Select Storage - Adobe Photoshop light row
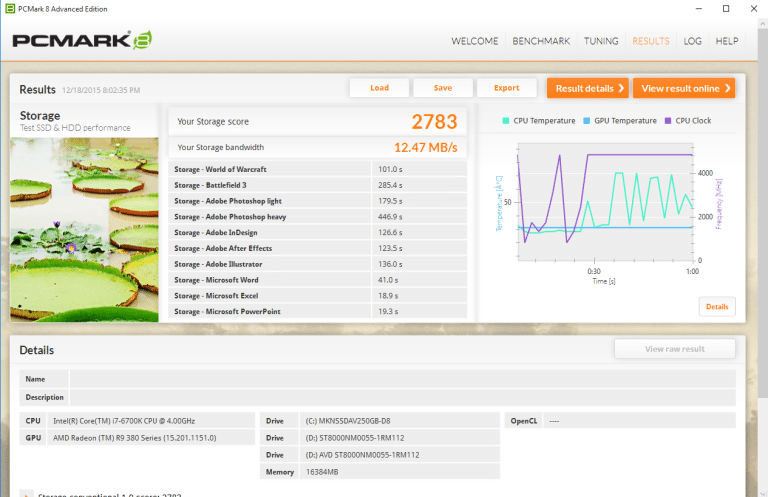Image resolution: width=768 pixels, height=497 pixels. 317,201
